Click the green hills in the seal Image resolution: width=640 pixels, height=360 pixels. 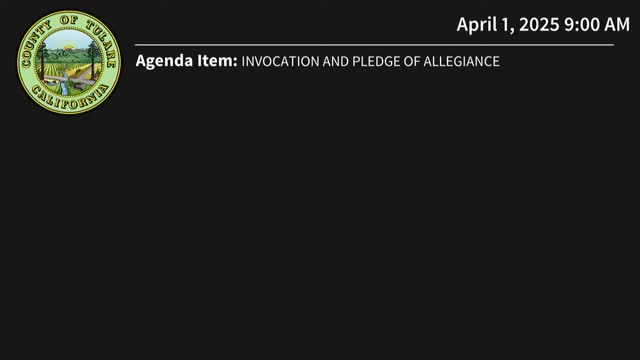[69, 56]
